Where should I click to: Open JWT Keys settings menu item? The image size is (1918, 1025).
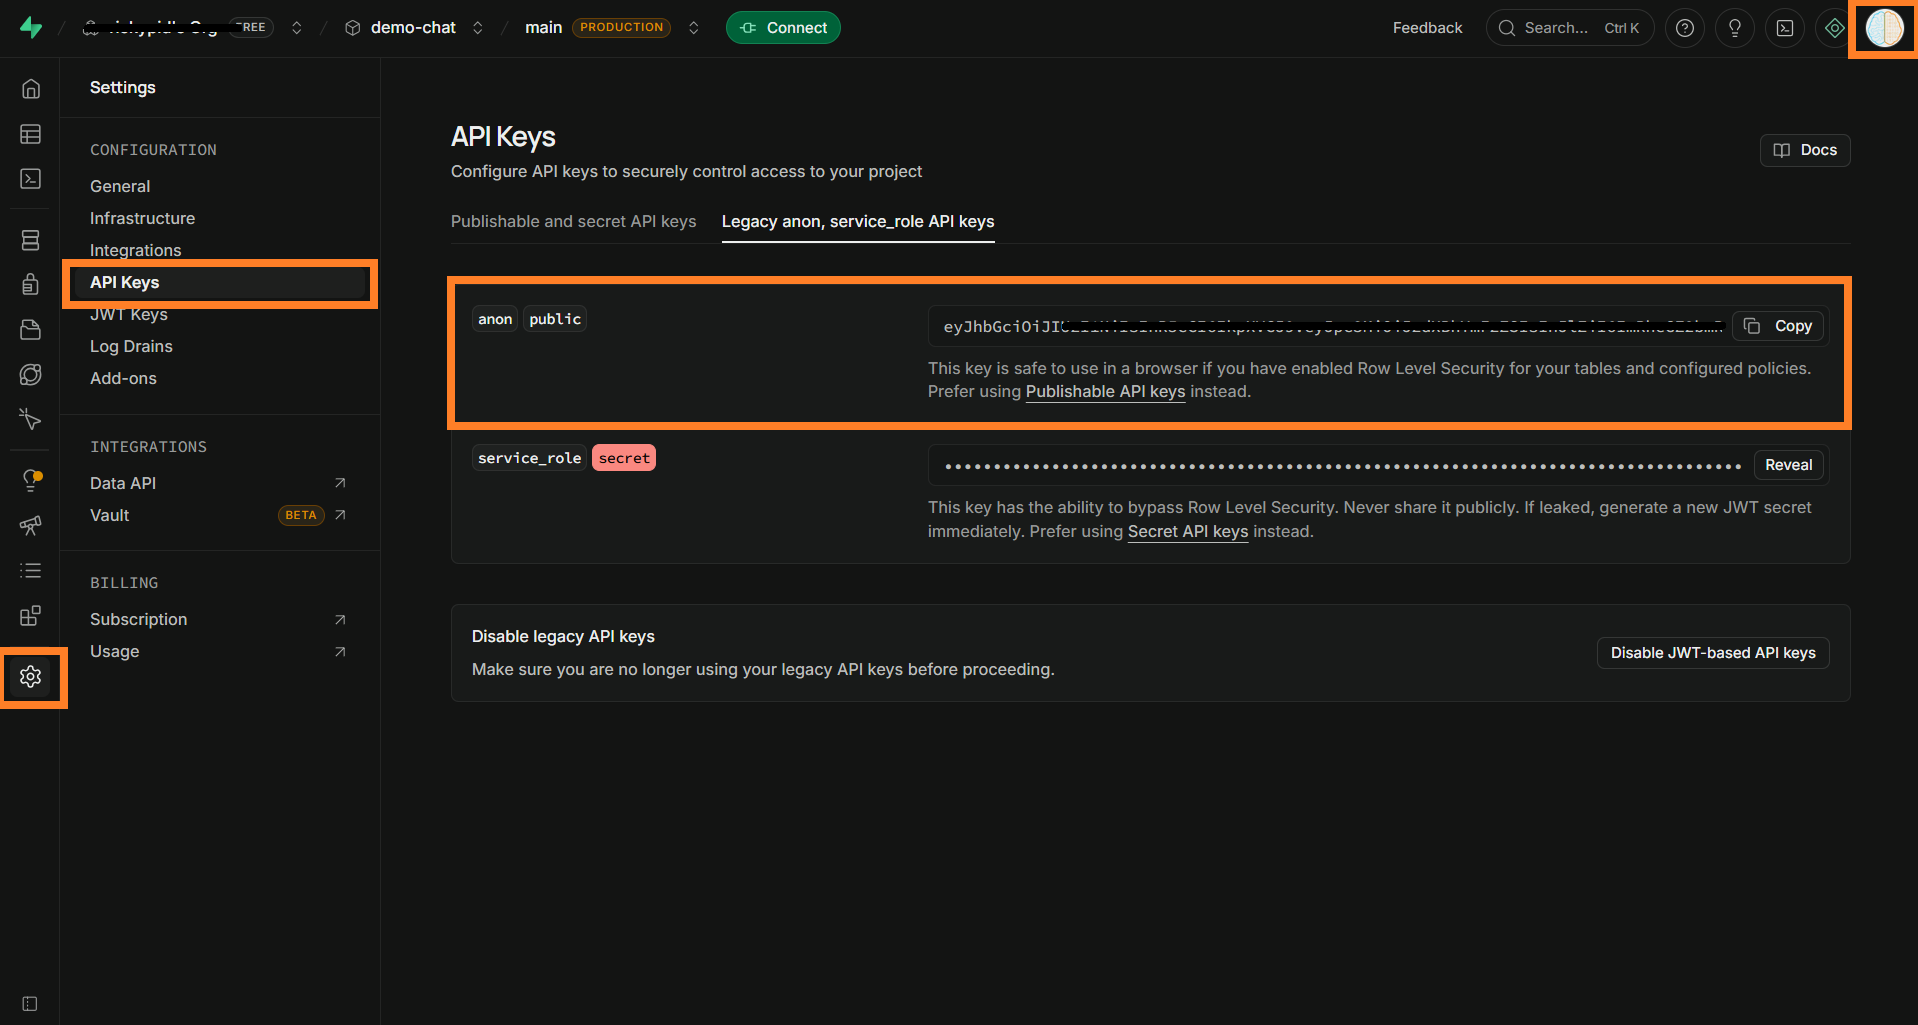(x=129, y=314)
